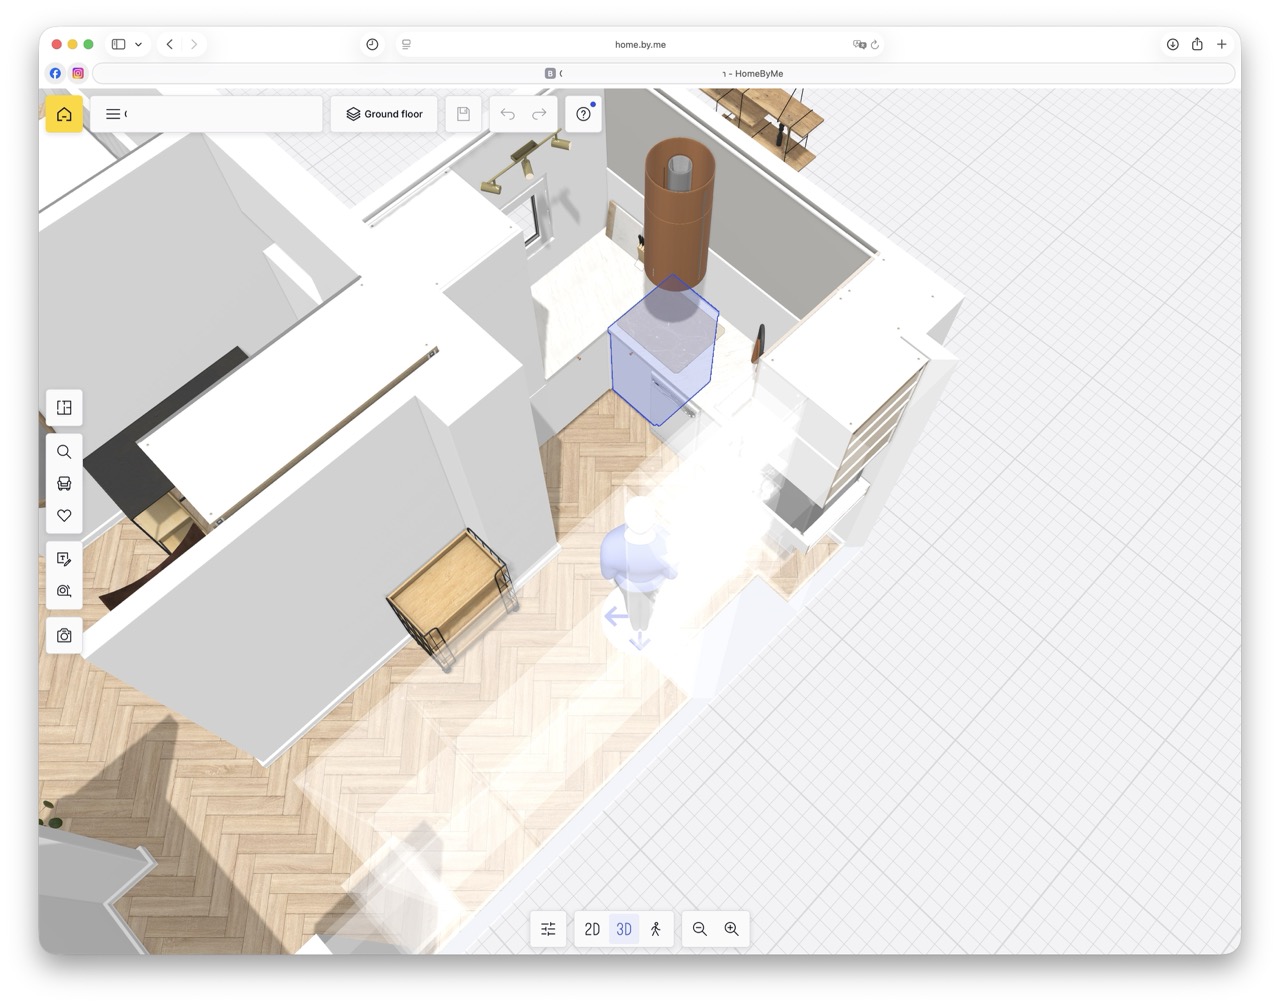Open the help question mark button

tap(583, 114)
